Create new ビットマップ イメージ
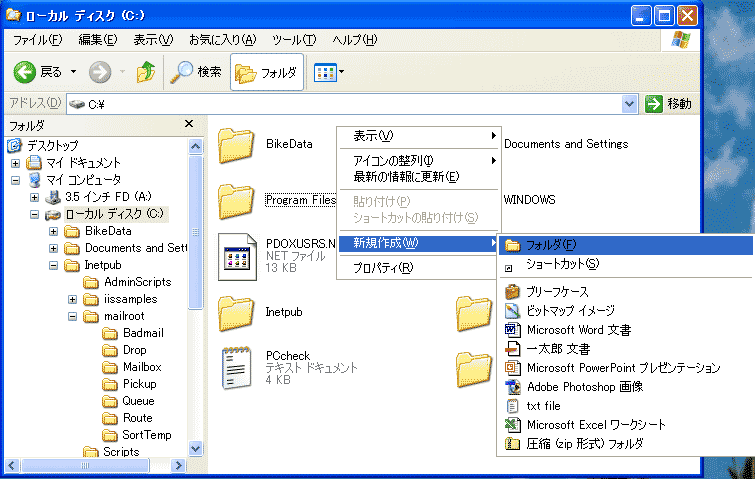 pyautogui.click(x=626, y=311)
